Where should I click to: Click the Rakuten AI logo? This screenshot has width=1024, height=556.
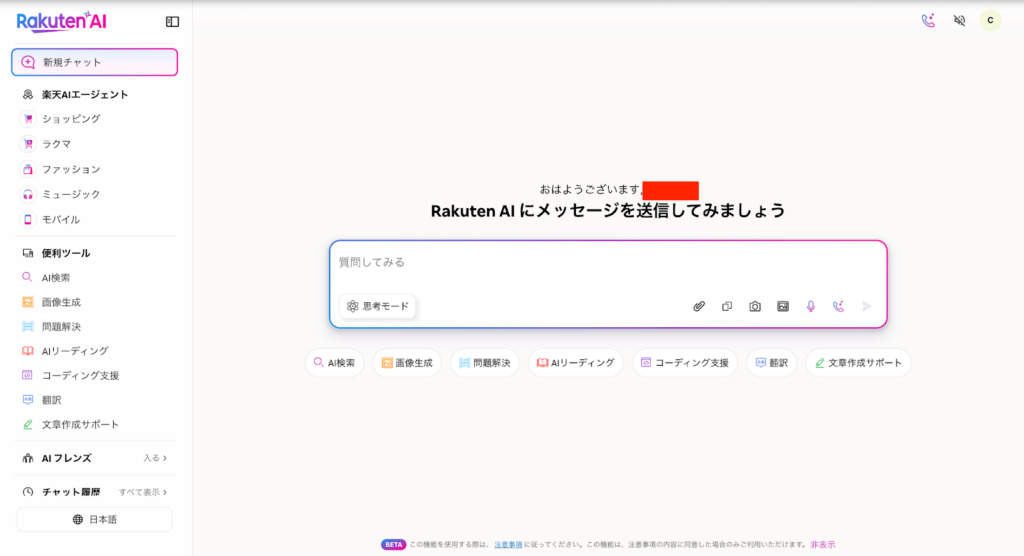[x=61, y=22]
